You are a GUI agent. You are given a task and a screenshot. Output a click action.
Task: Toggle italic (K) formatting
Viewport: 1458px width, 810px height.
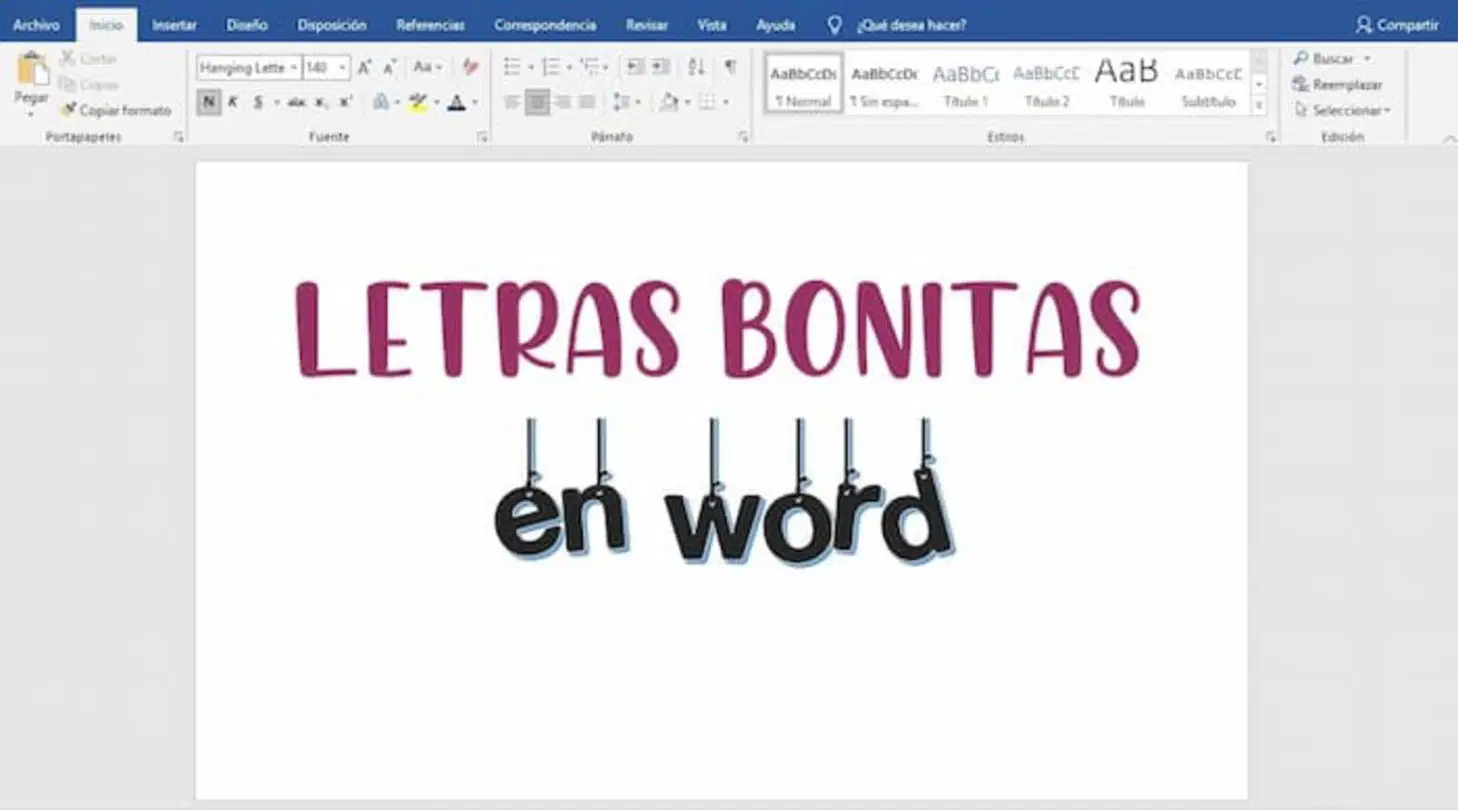click(233, 102)
